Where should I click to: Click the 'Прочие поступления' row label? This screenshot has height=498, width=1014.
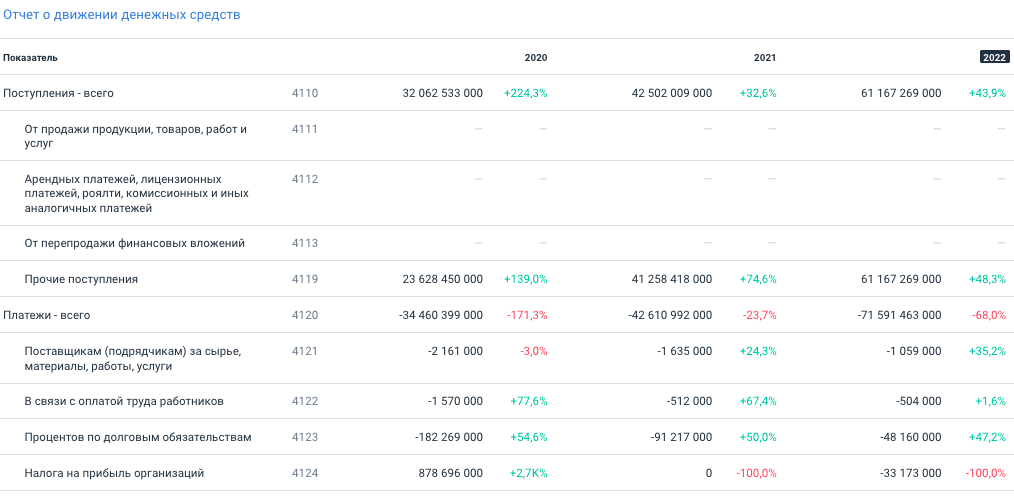[81, 279]
